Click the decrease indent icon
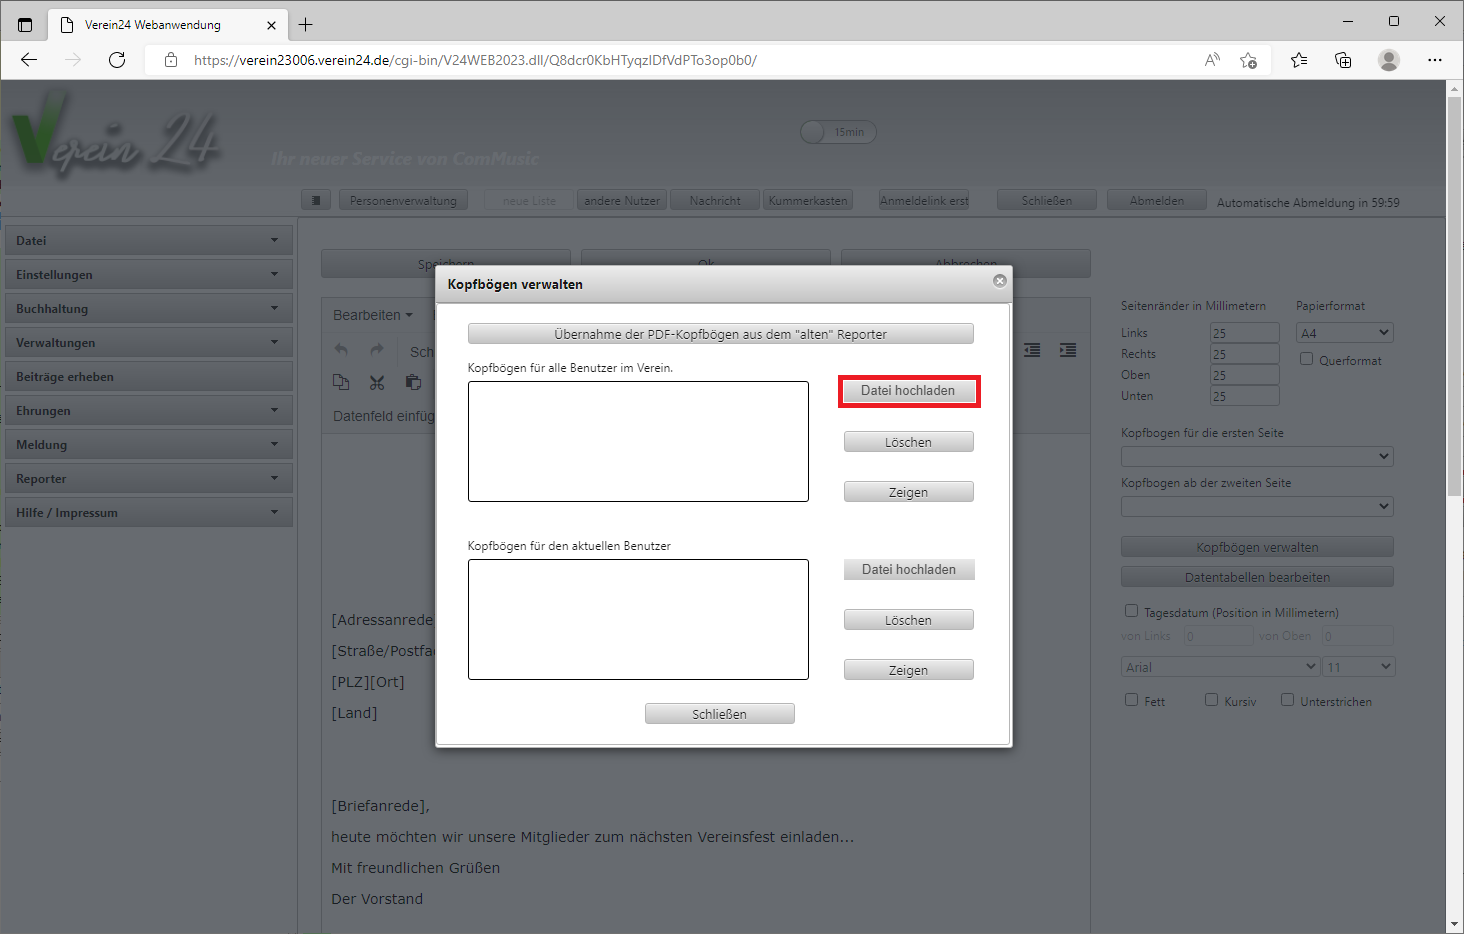The height and width of the screenshot is (934, 1464). pyautogui.click(x=1032, y=350)
